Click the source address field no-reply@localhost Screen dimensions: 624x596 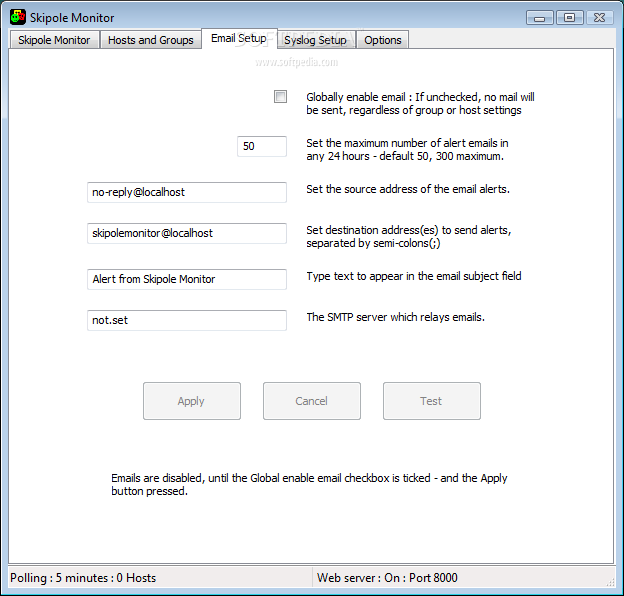click(187, 192)
